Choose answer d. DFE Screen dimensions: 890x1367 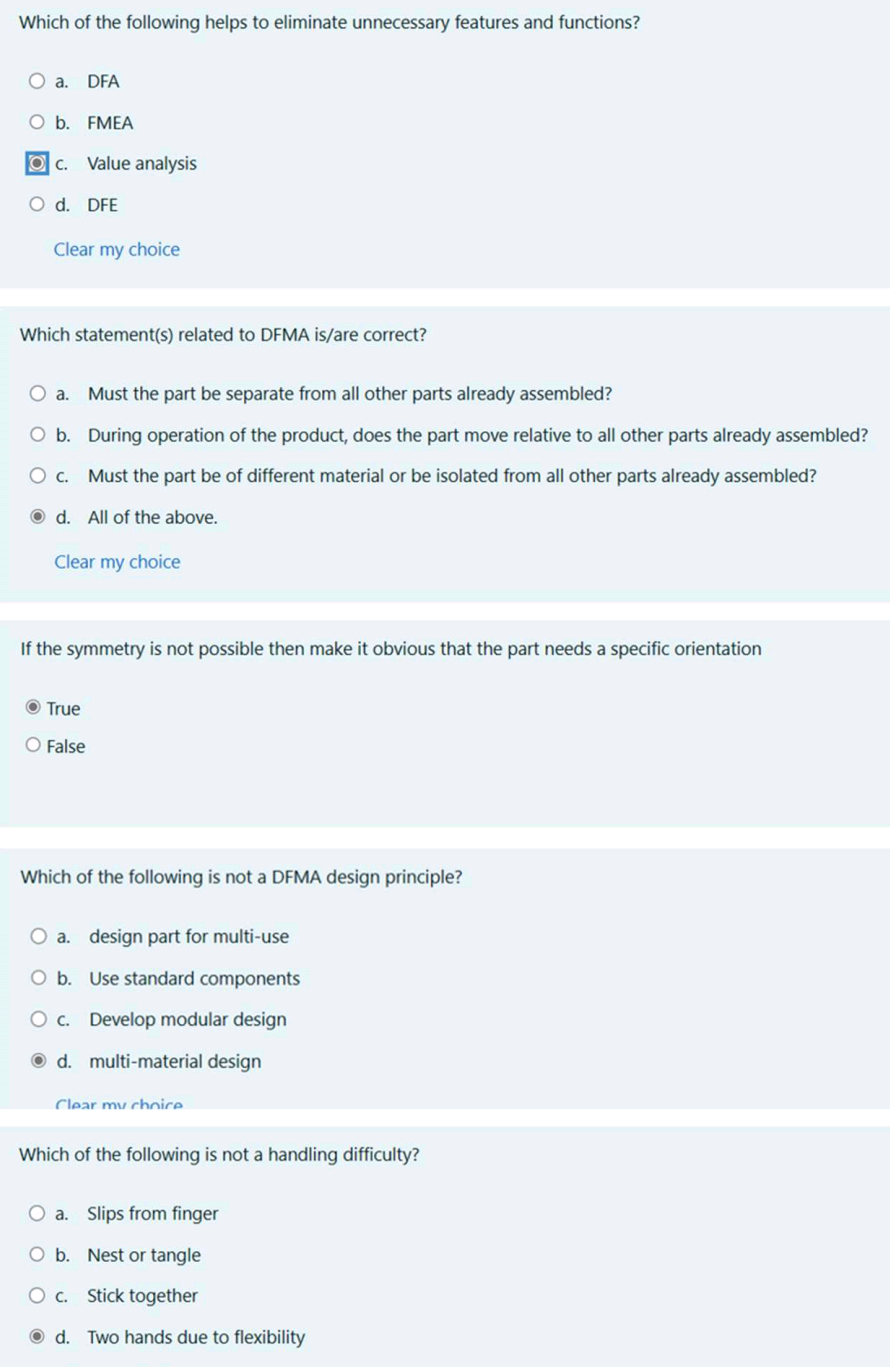(35, 204)
